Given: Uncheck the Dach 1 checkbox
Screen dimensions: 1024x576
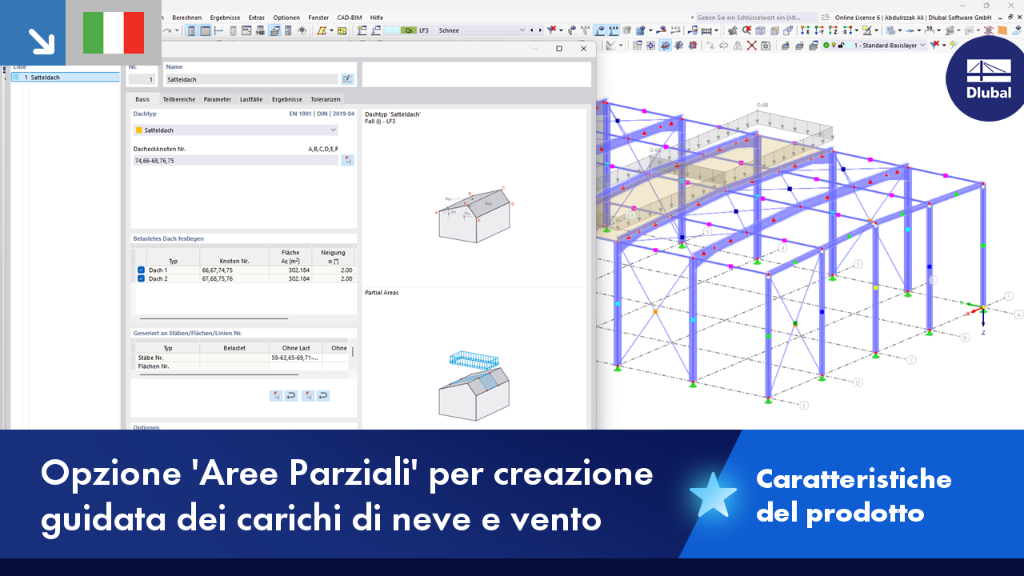Looking at the screenshot, I should [x=141, y=270].
